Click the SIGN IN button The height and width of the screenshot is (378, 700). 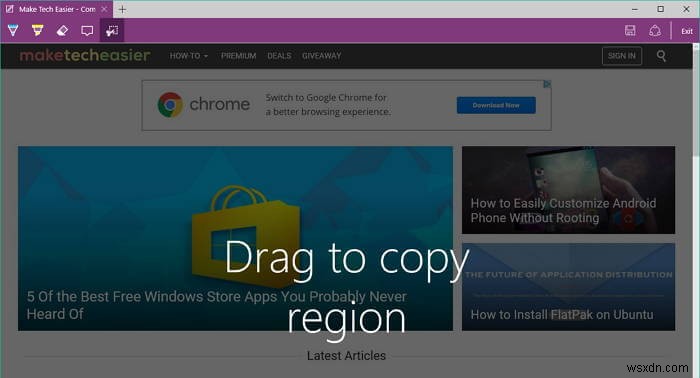(621, 56)
